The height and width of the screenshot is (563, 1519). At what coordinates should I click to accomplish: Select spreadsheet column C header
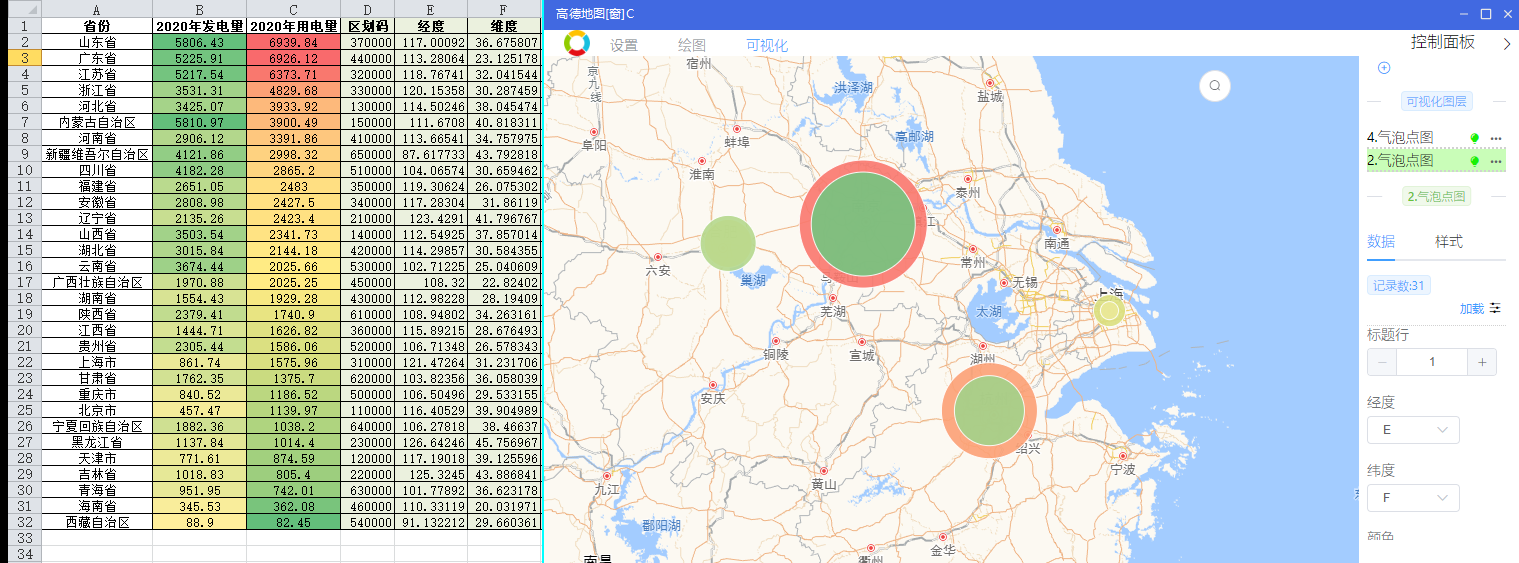click(x=293, y=8)
